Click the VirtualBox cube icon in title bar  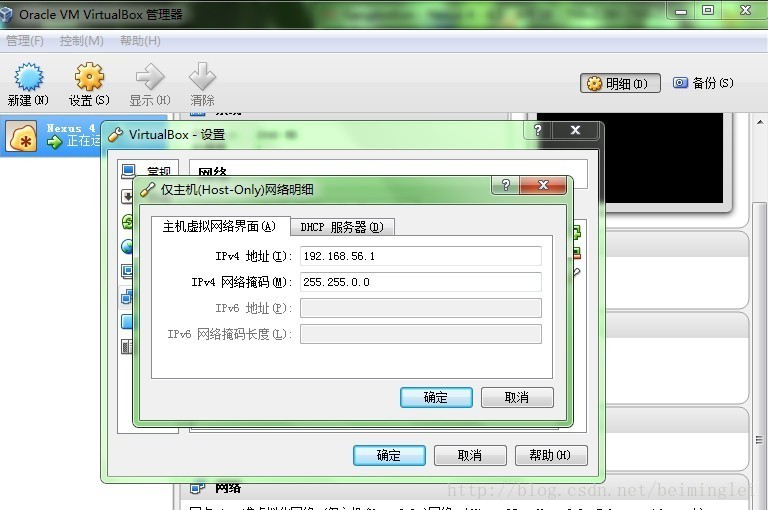coord(6,14)
